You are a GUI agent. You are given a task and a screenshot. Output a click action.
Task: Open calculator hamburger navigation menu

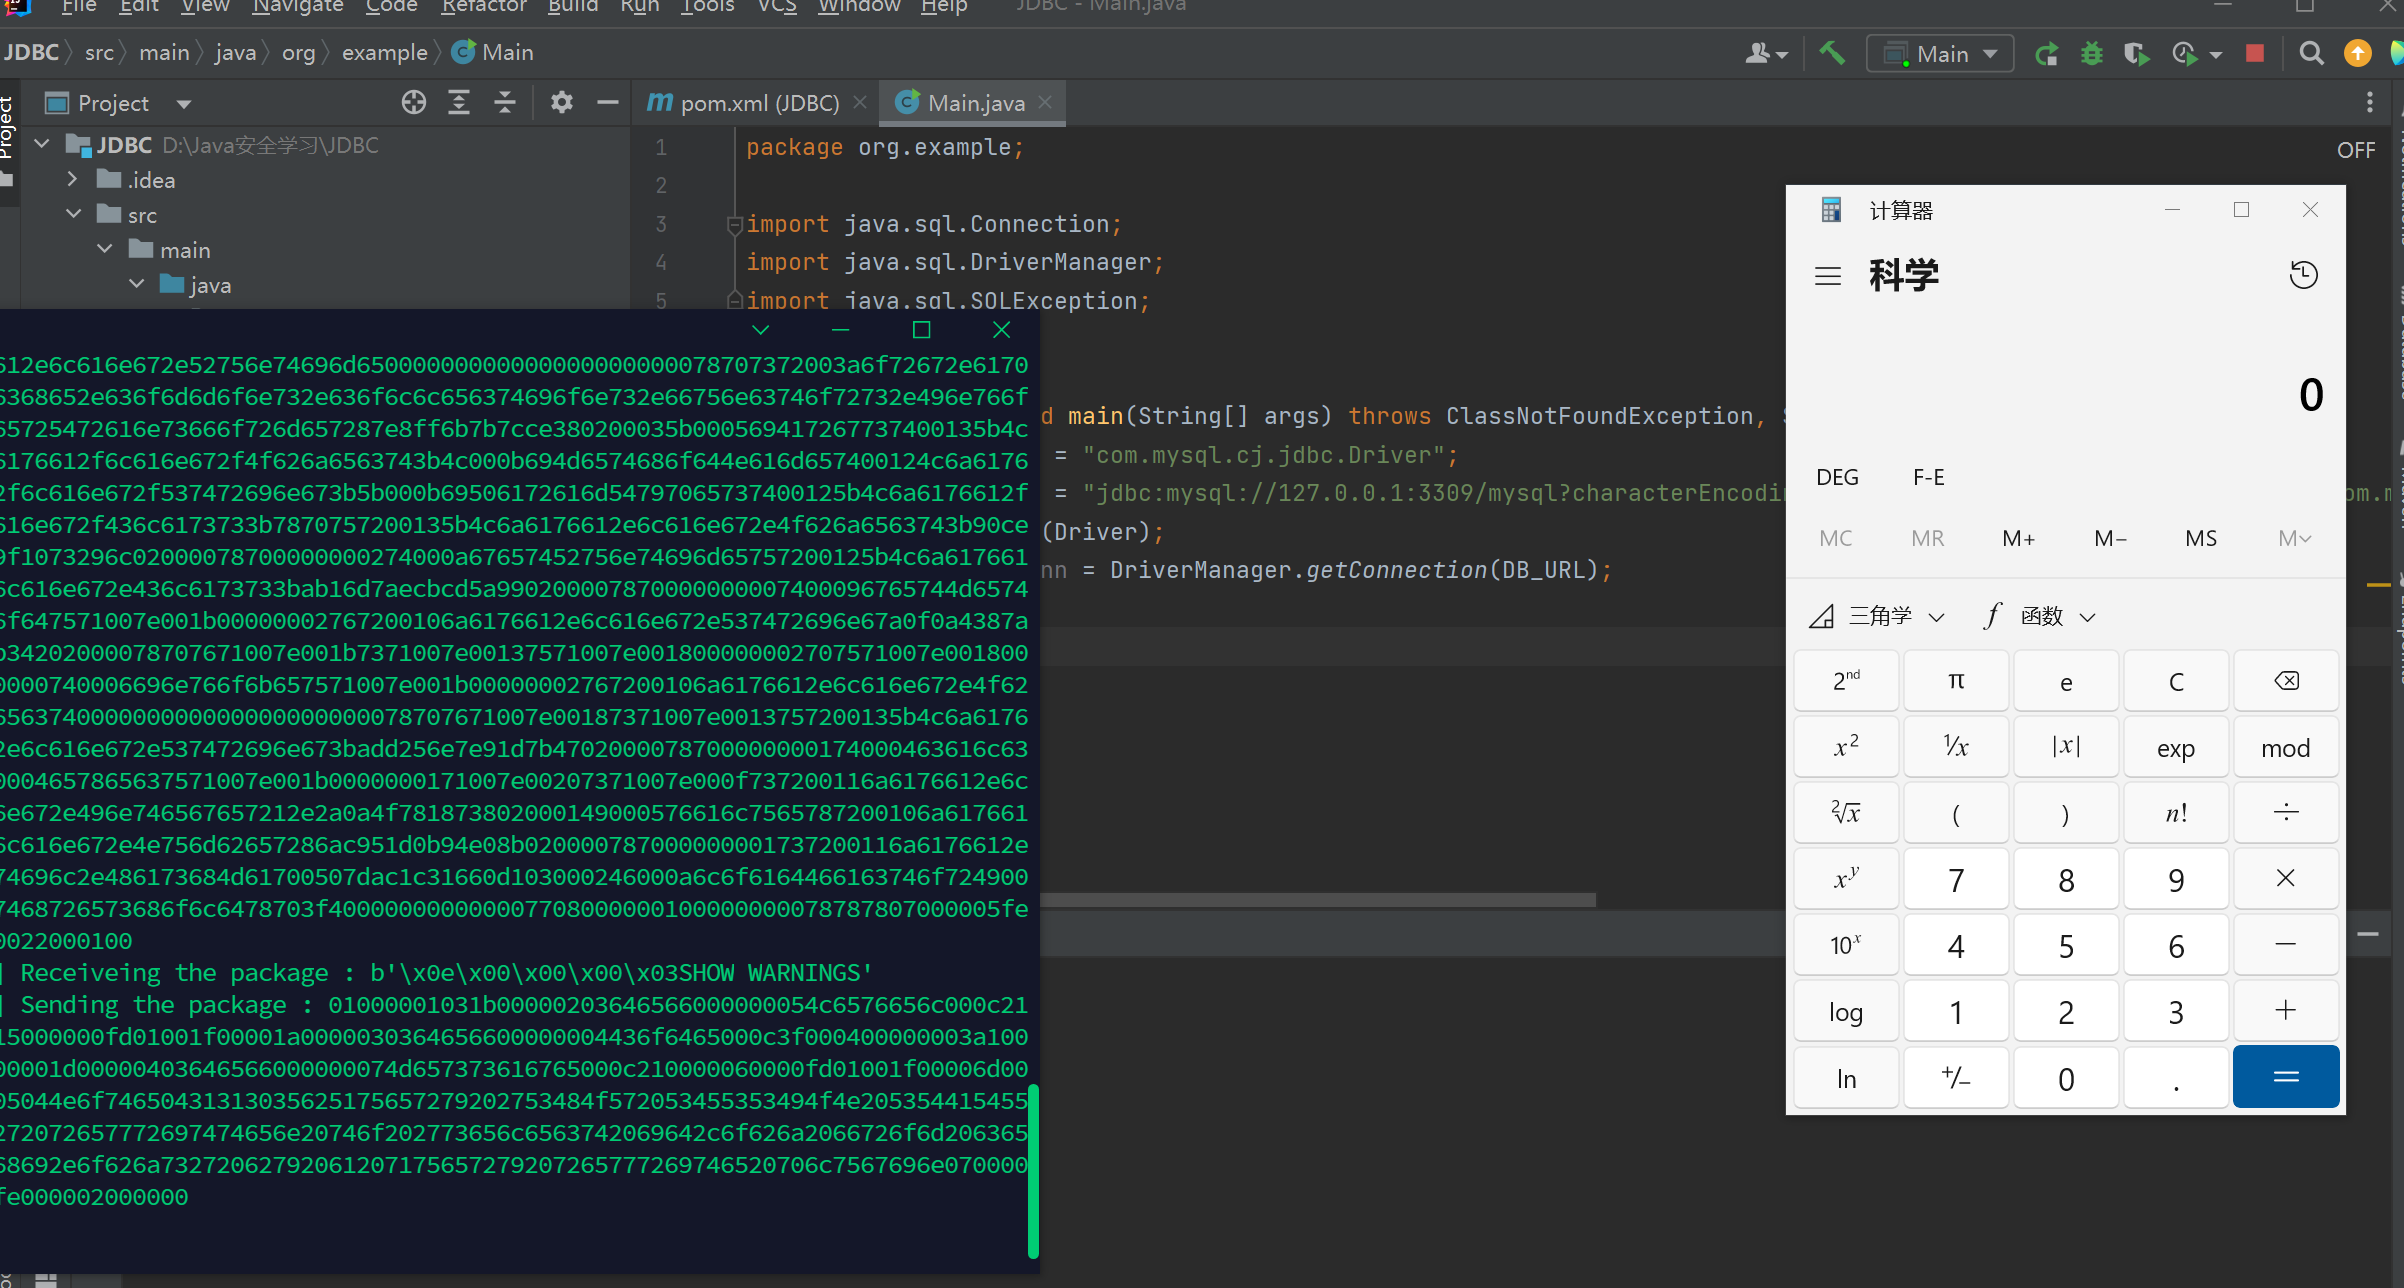(1828, 276)
